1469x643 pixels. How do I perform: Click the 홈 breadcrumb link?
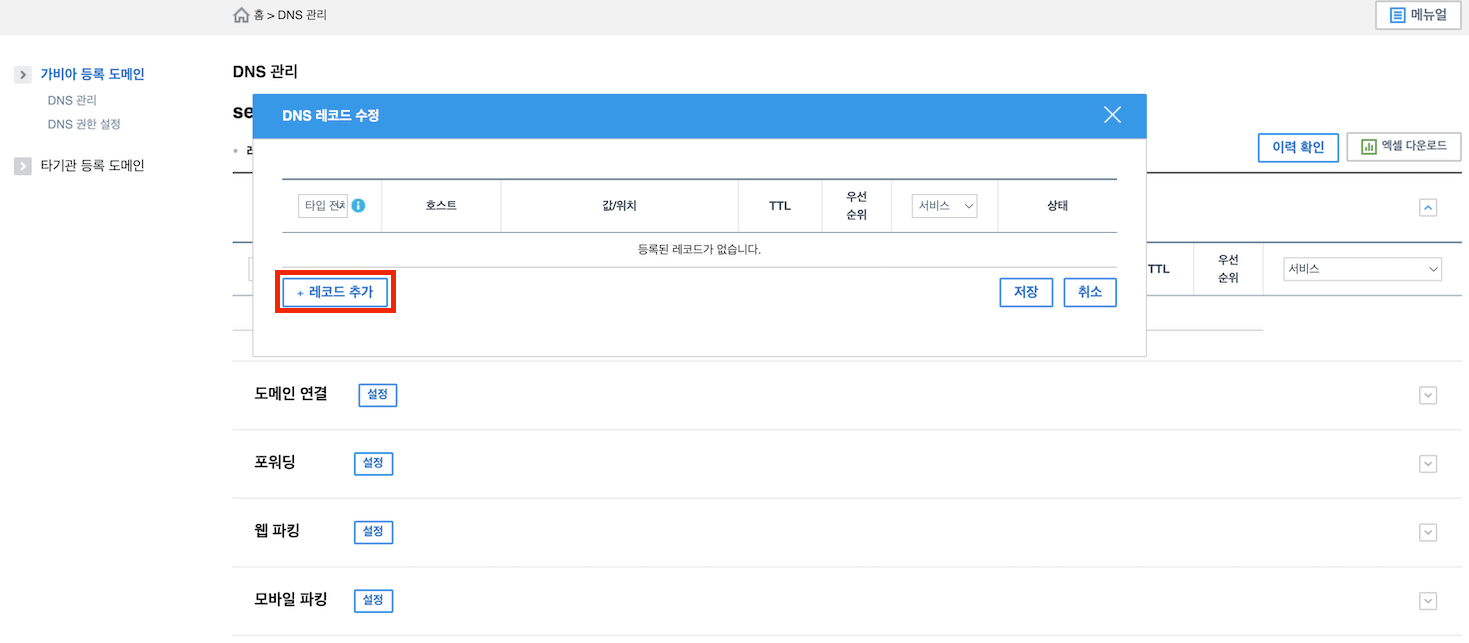[259, 15]
